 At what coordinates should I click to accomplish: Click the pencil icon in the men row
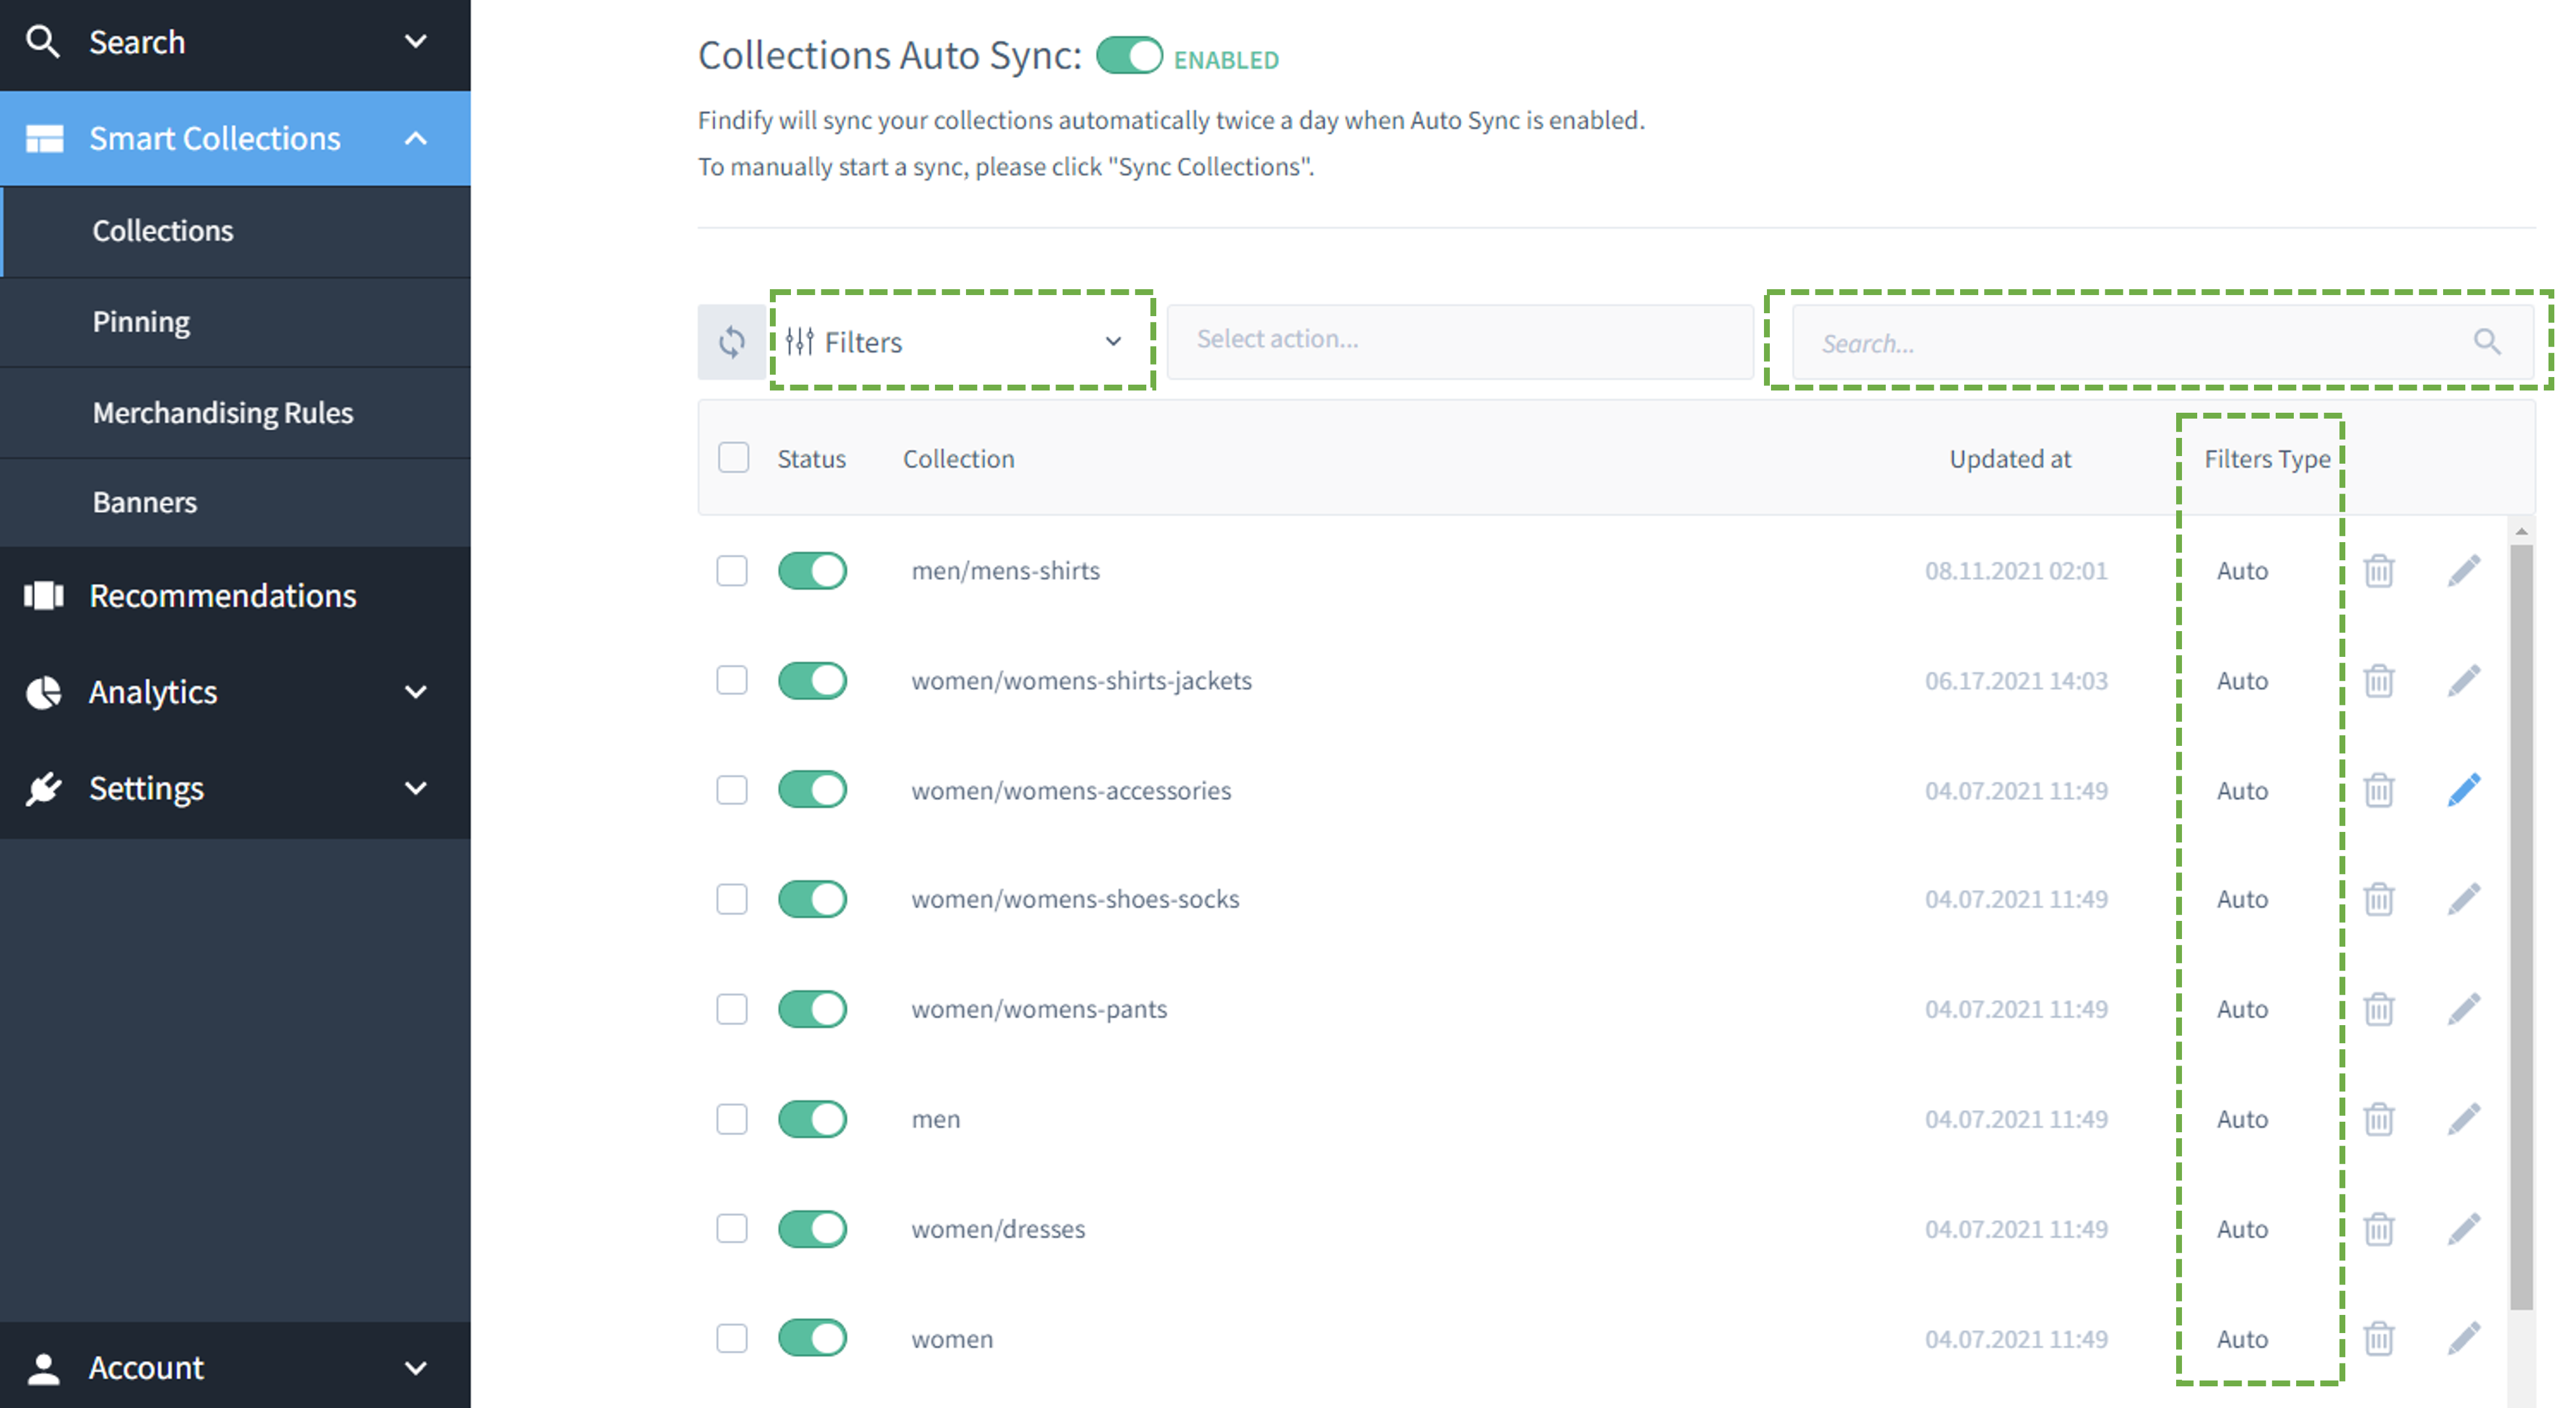(x=2464, y=1119)
